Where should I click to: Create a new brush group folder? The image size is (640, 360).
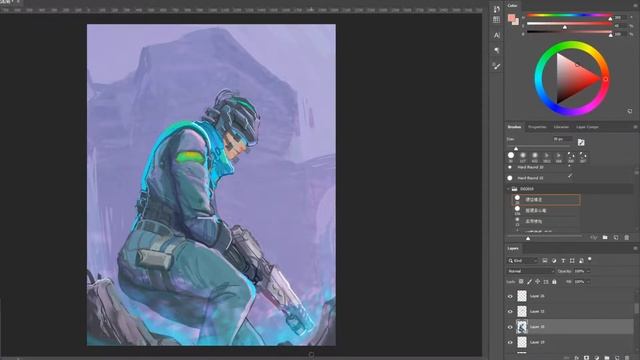click(x=605, y=237)
